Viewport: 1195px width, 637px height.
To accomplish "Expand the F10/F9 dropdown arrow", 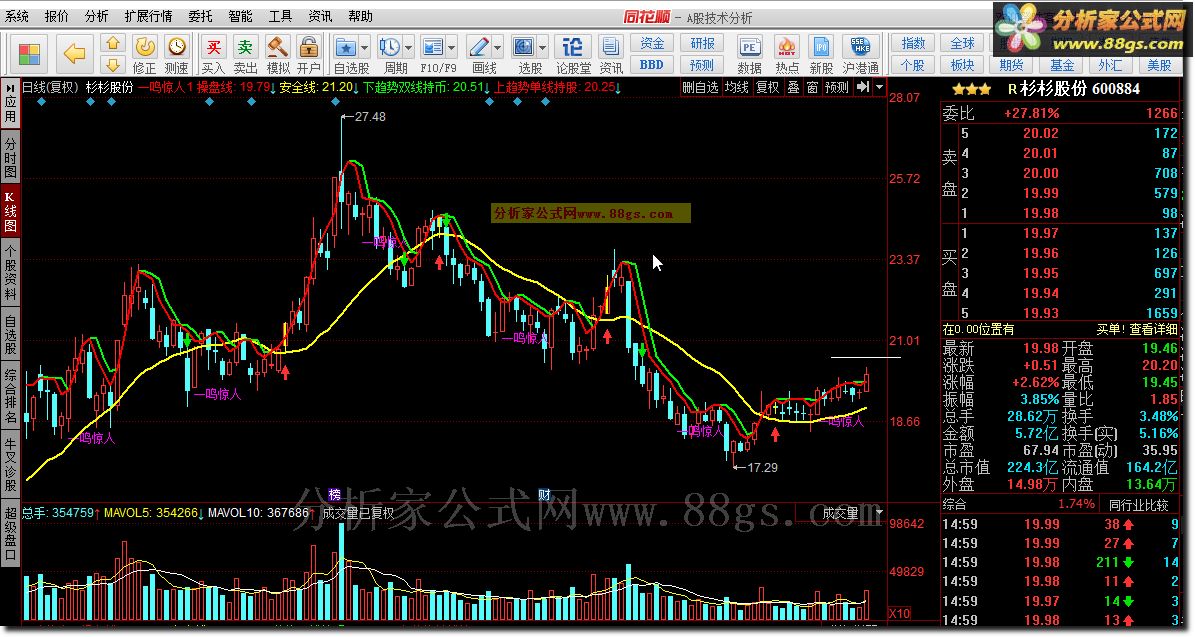I will pos(451,48).
